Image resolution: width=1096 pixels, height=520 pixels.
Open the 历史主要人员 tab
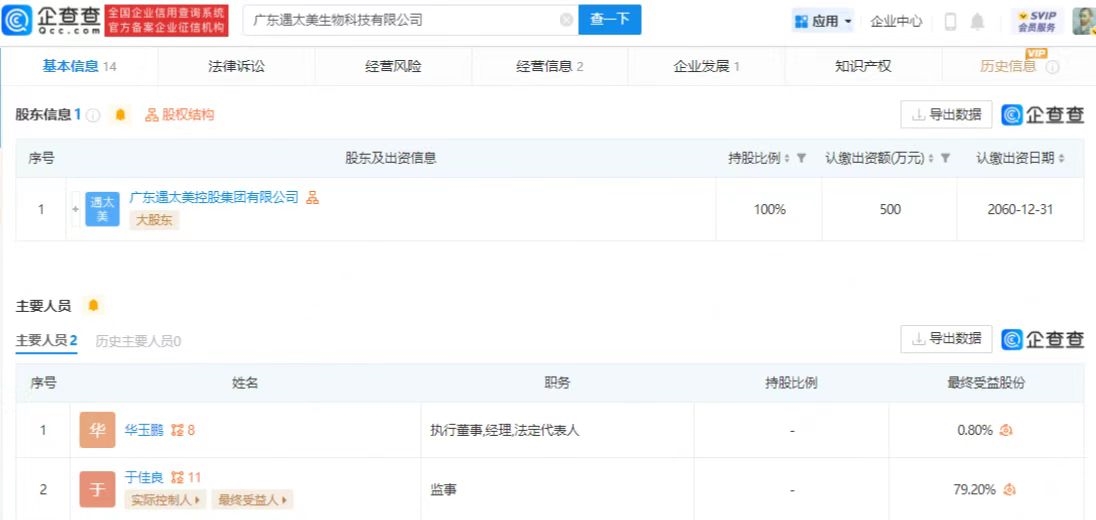pos(138,341)
